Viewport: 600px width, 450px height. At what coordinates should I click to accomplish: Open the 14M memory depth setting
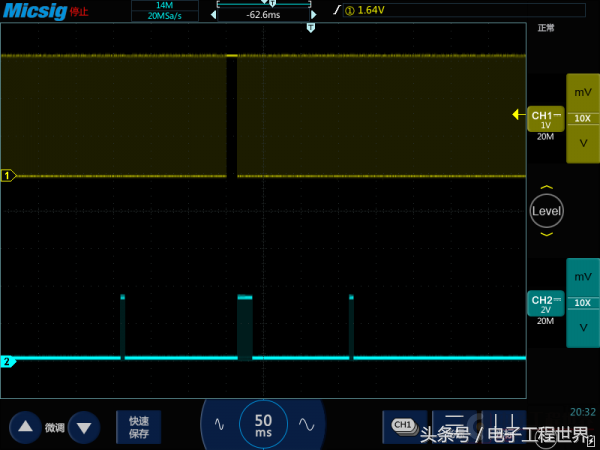click(x=165, y=5)
